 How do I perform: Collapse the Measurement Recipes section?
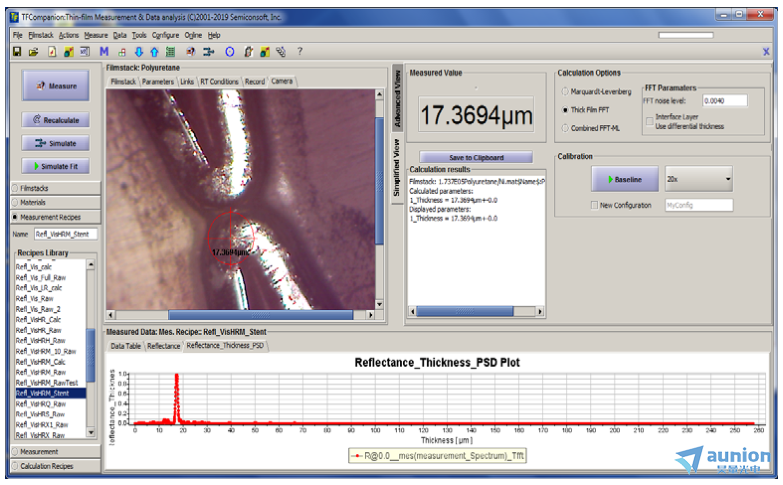coord(55,217)
